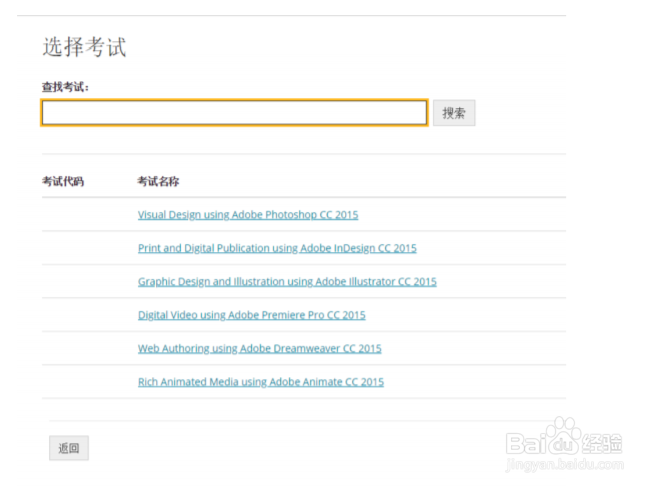Click the exam search input field
This screenshot has width=659, height=487.
234,113
